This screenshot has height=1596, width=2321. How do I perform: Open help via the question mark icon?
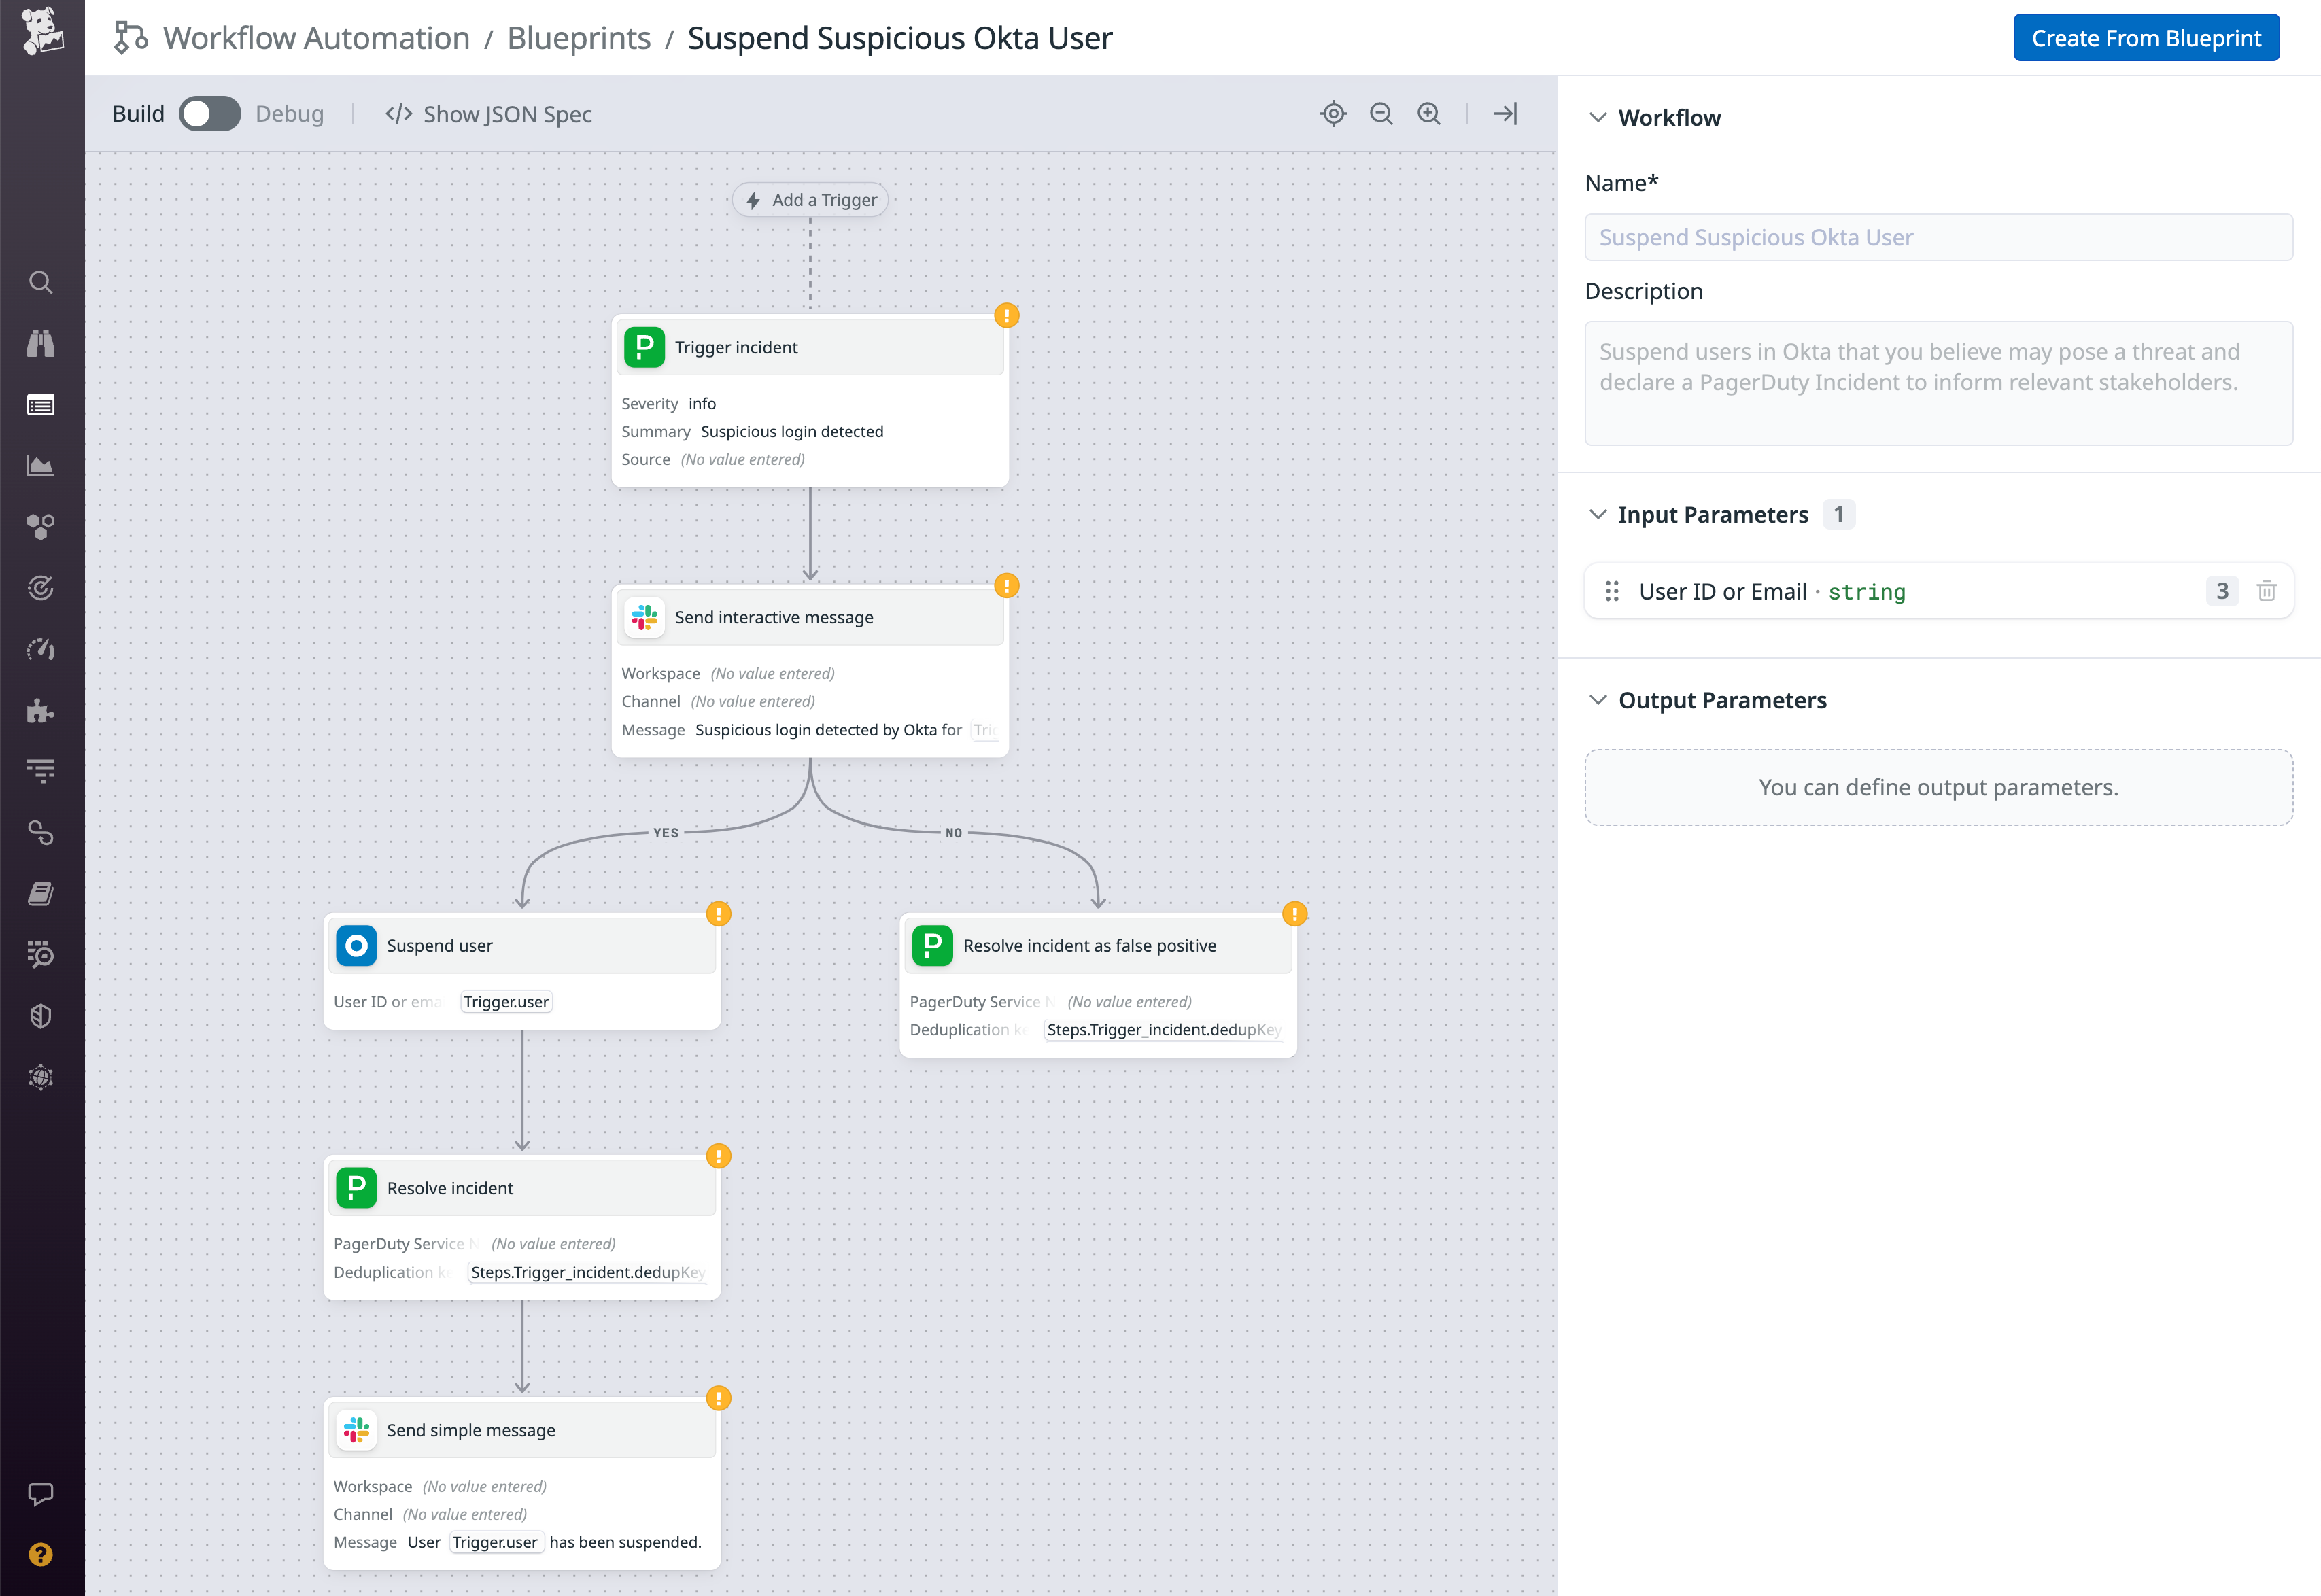click(x=41, y=1554)
